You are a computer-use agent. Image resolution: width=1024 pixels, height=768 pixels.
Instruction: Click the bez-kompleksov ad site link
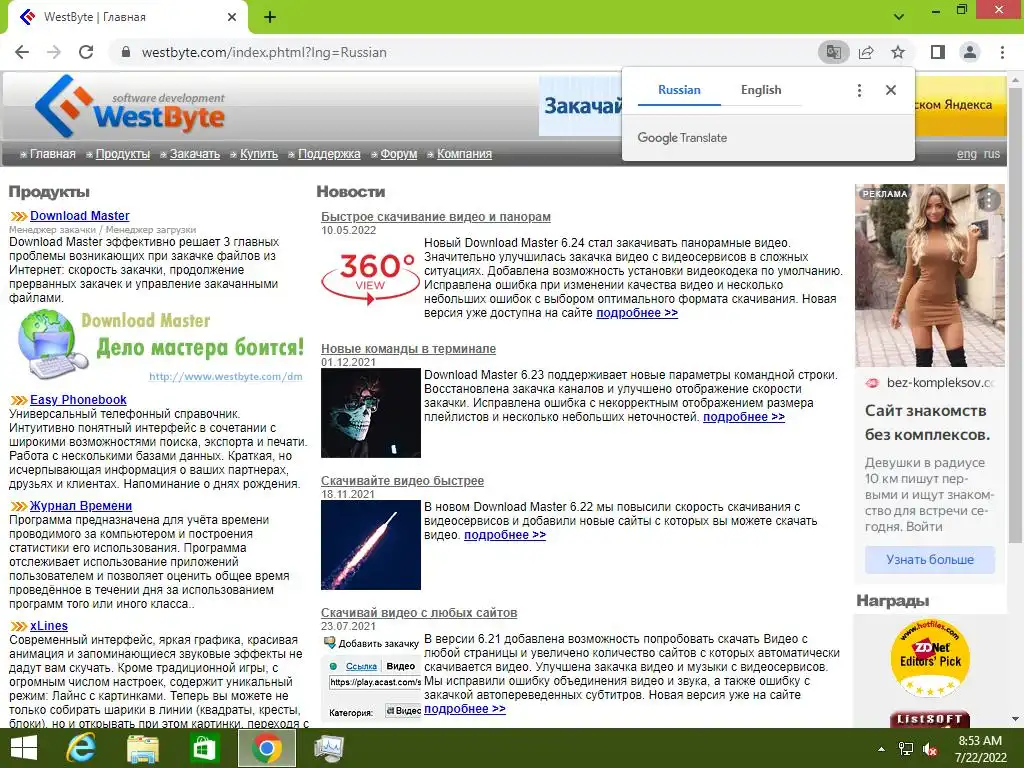click(939, 383)
